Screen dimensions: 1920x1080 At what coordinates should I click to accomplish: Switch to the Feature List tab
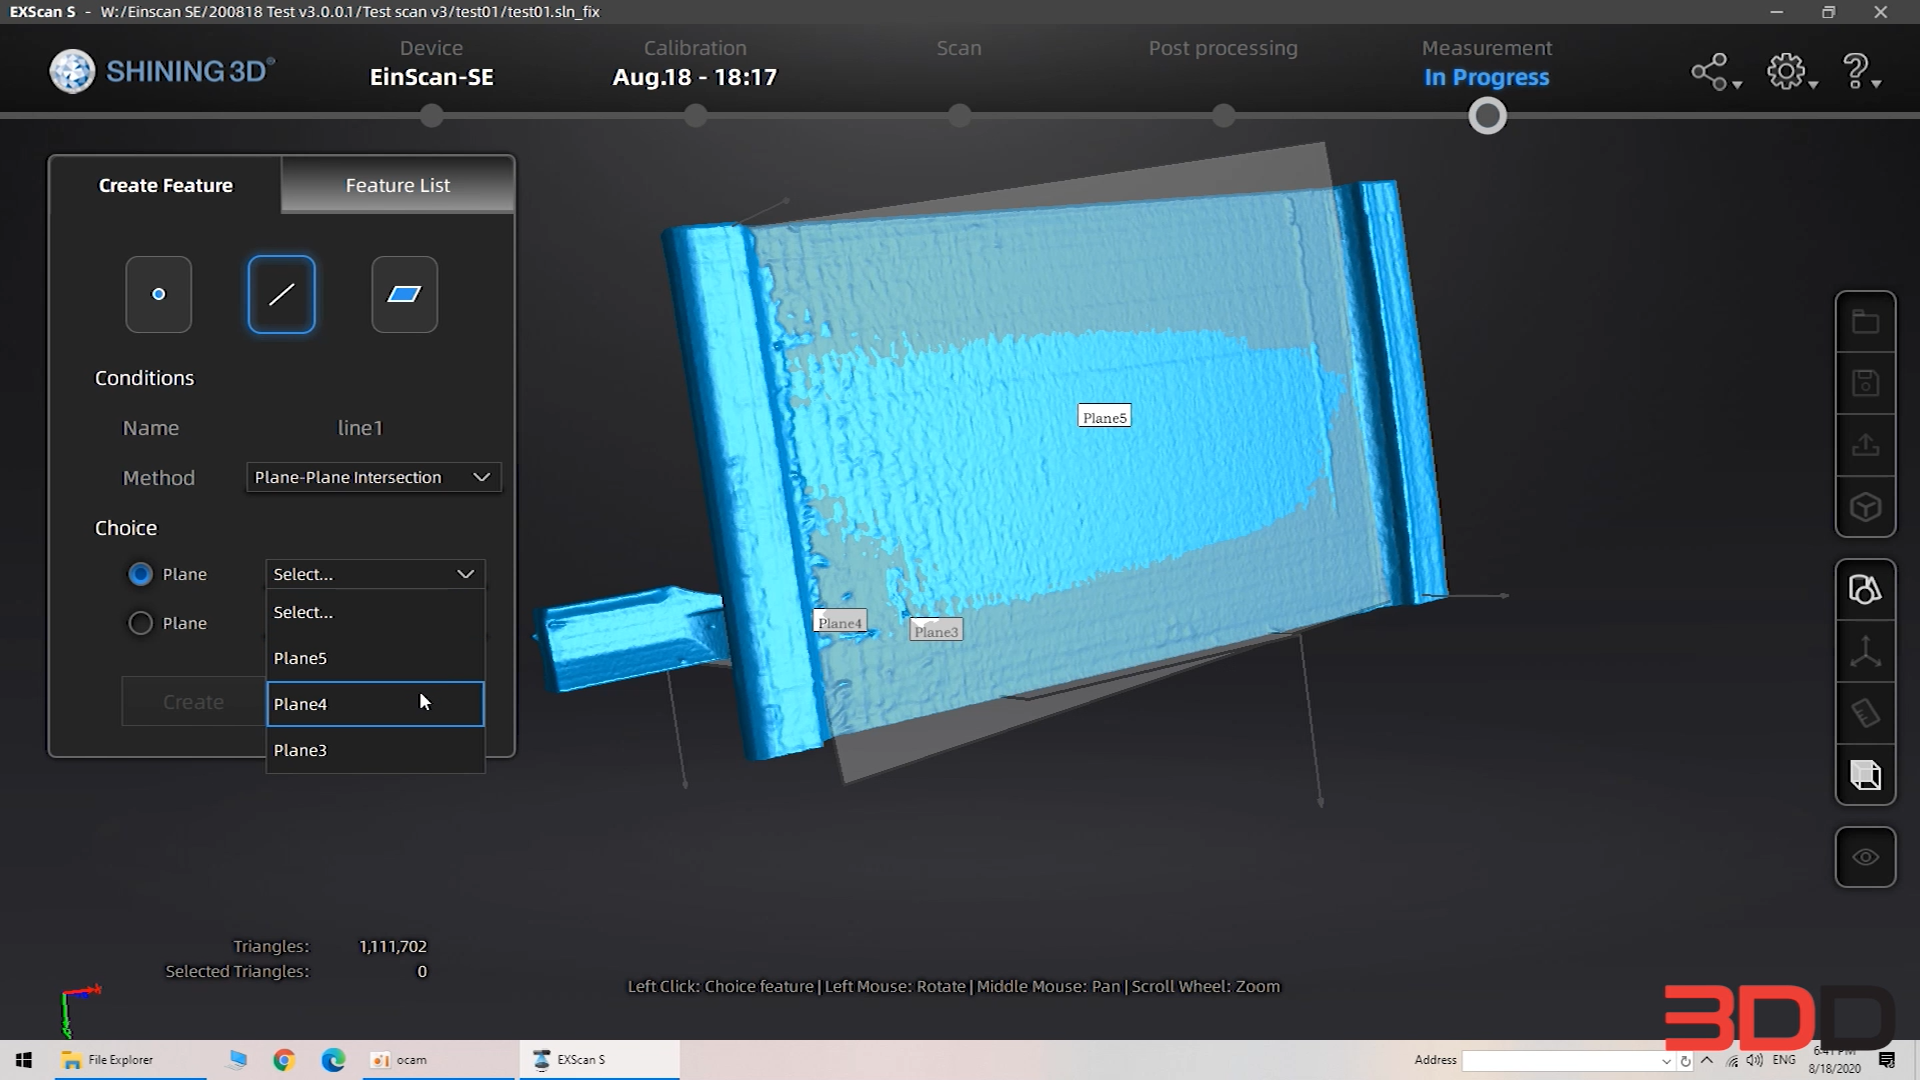397,185
